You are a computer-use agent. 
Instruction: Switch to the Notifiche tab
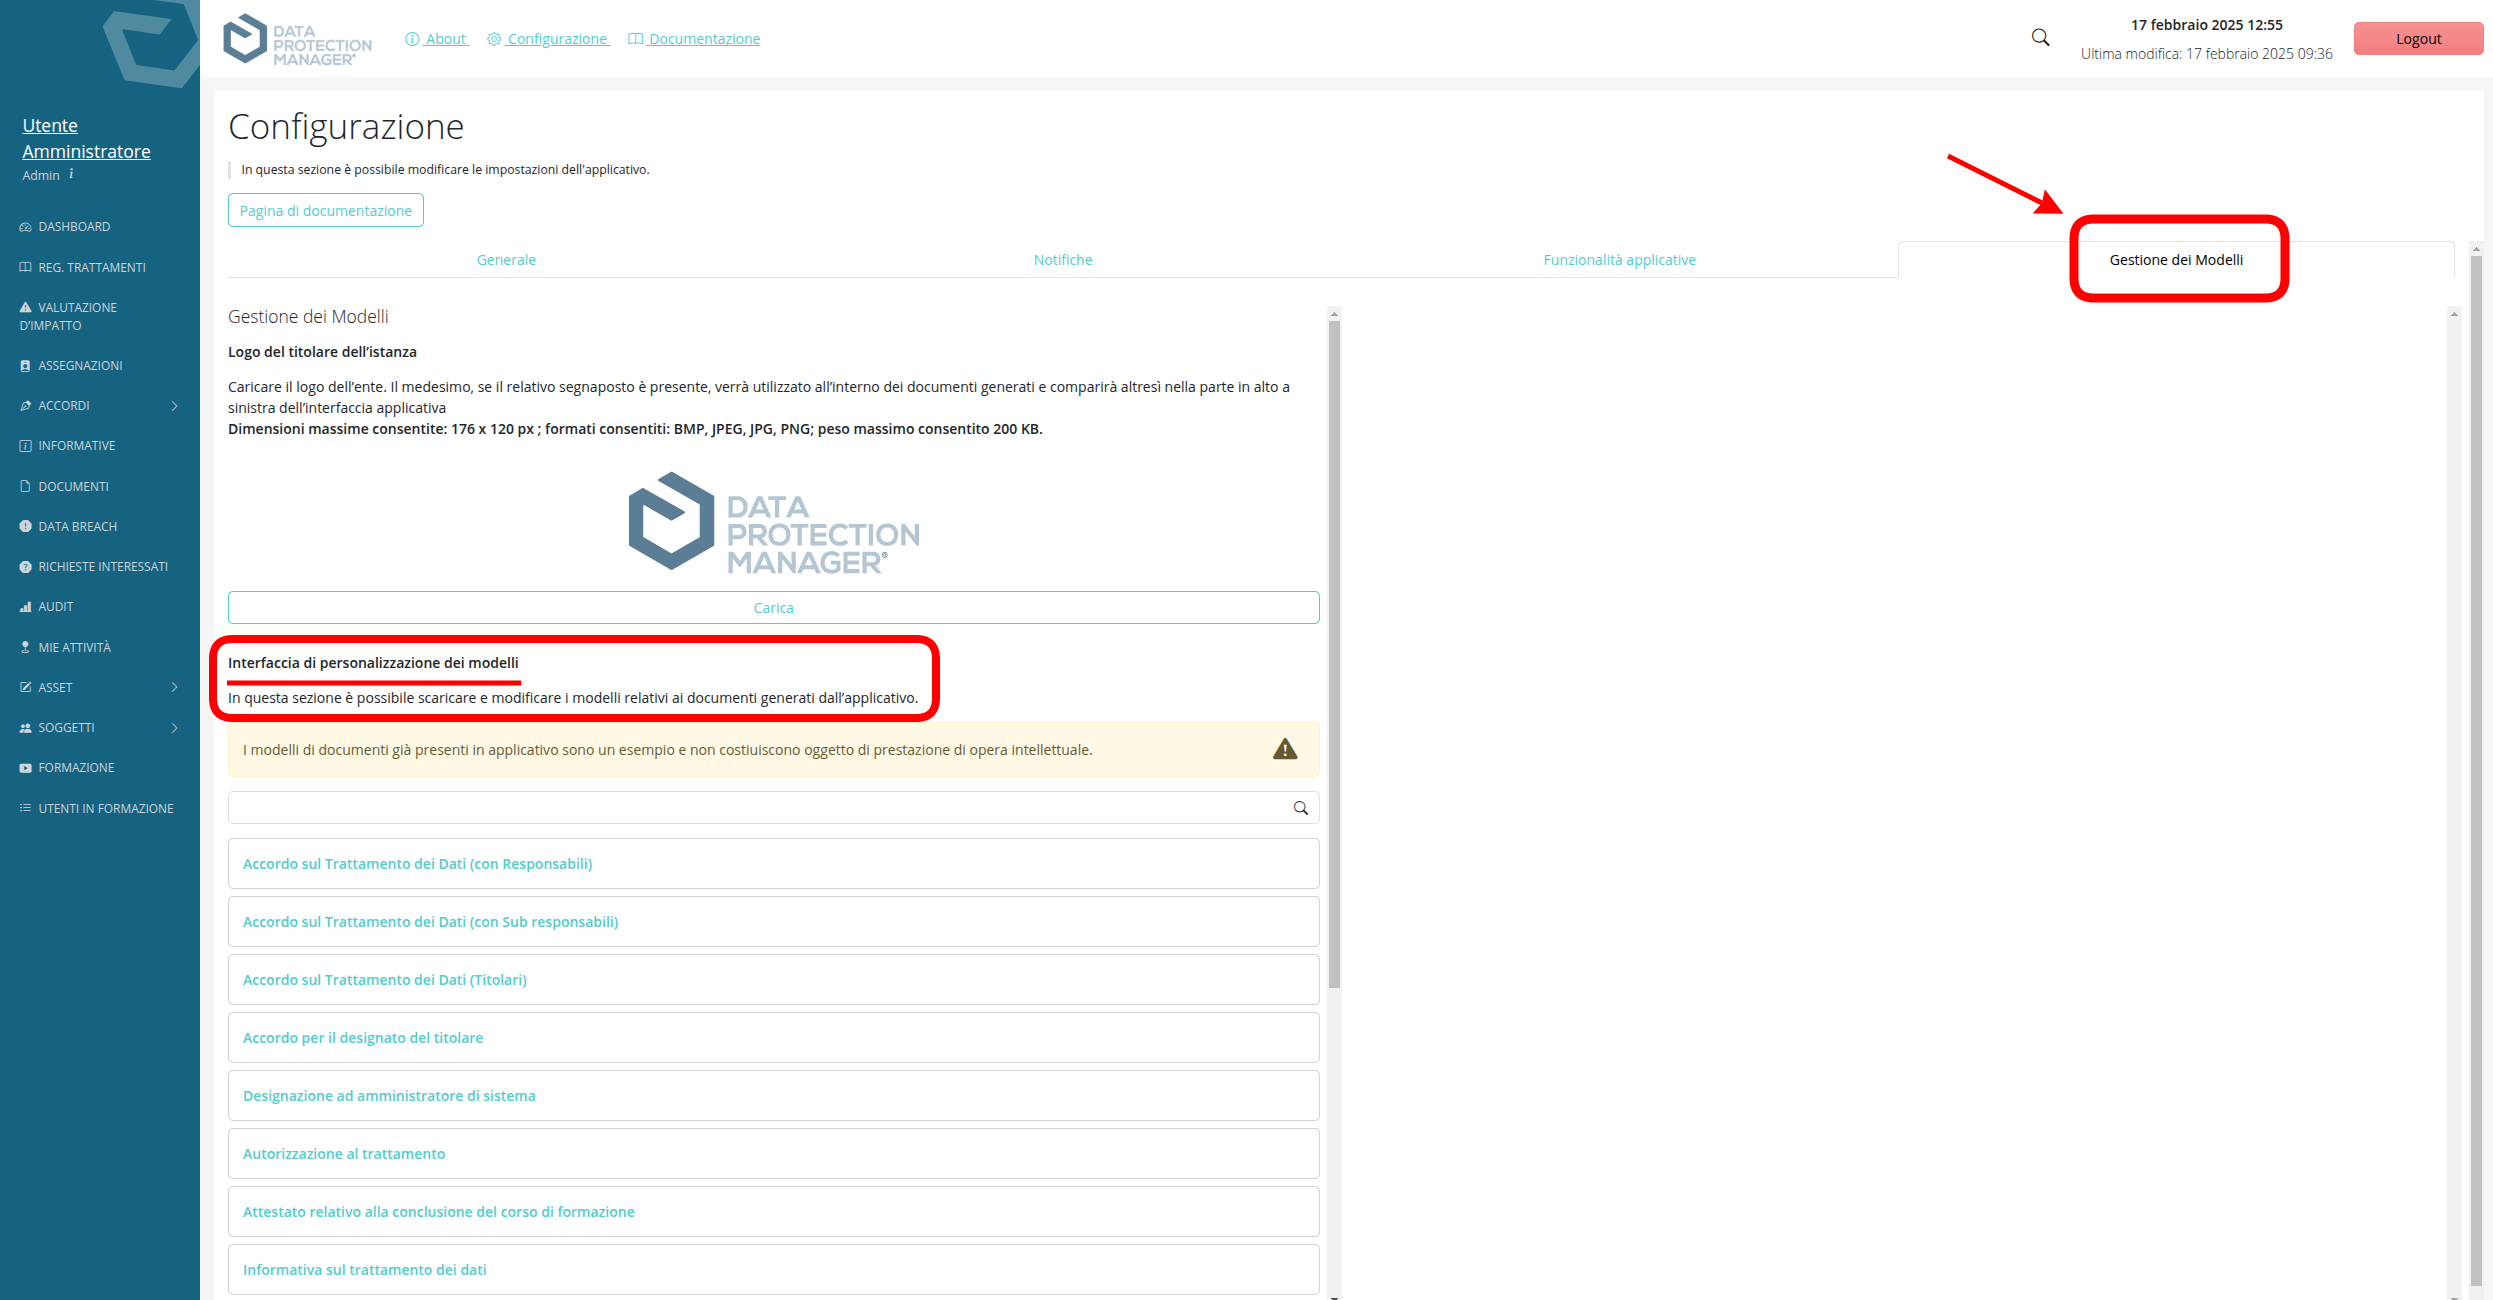[x=1063, y=260]
